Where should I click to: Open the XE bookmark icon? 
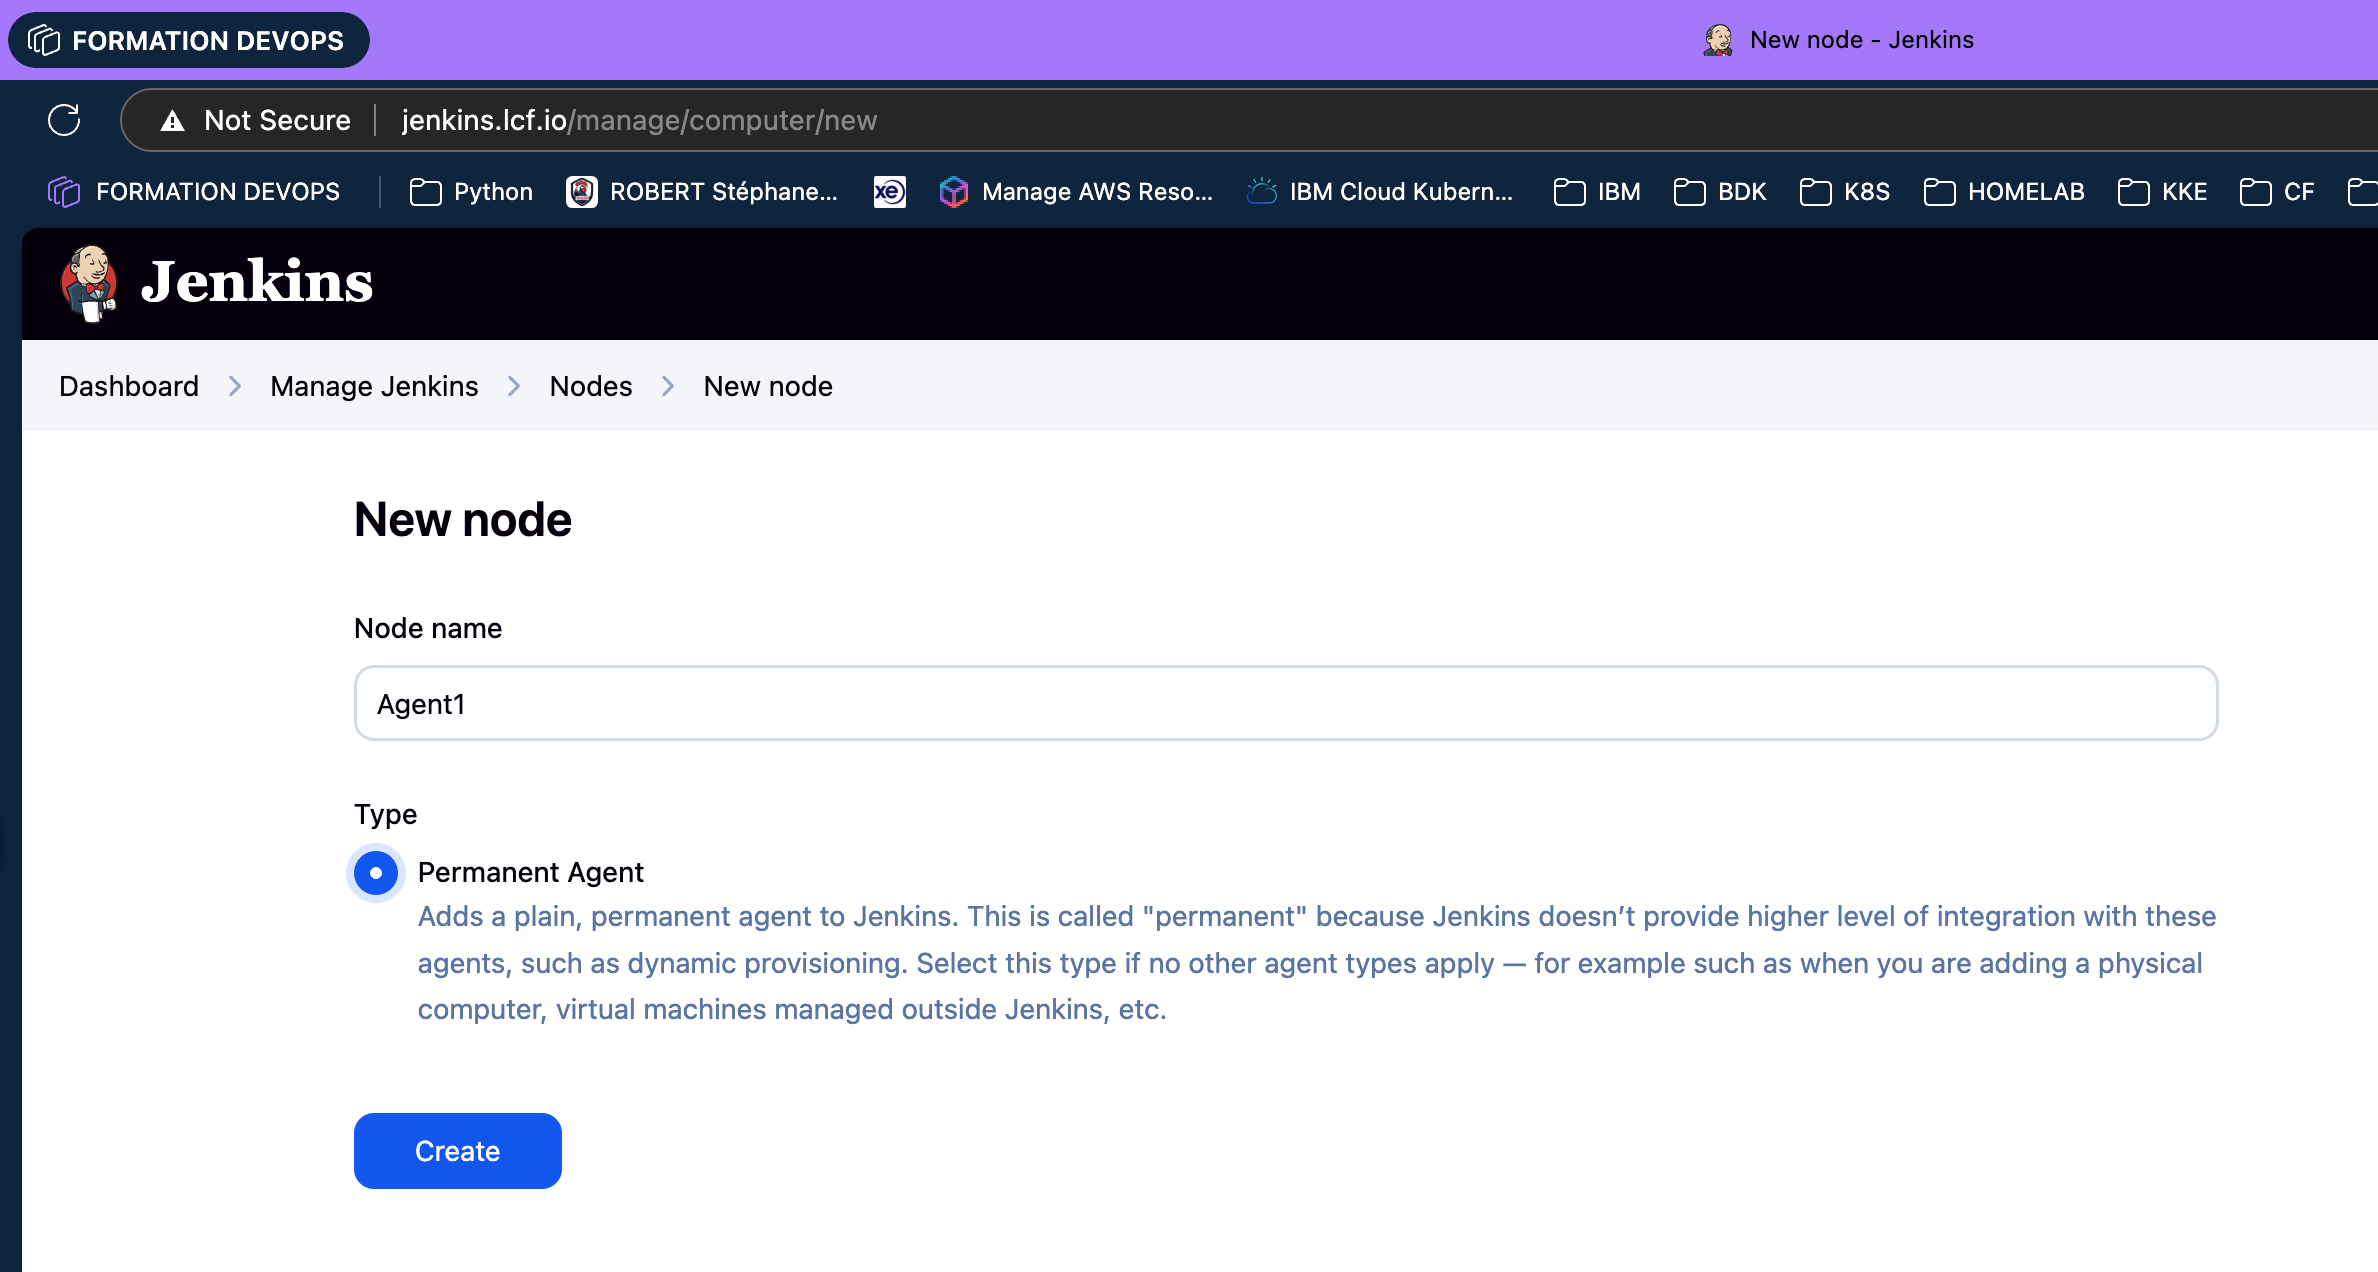pos(889,192)
